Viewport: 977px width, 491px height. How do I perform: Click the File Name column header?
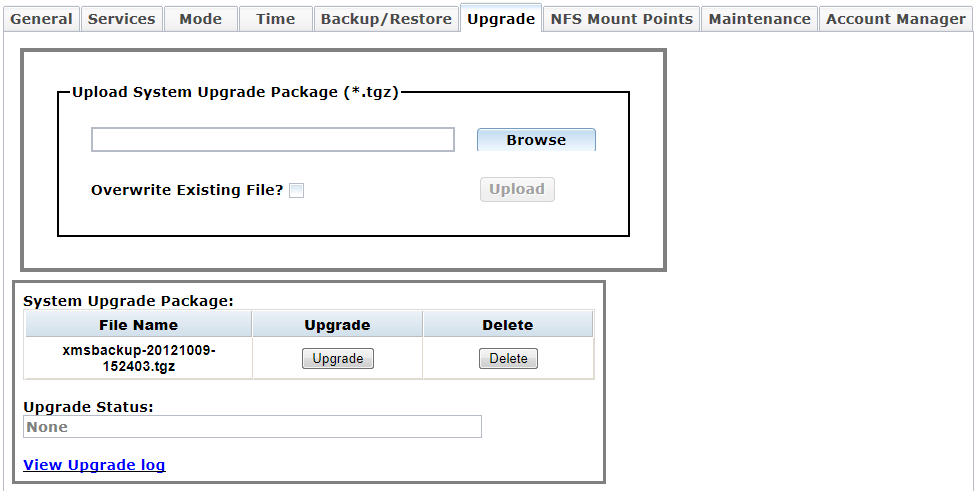click(138, 325)
